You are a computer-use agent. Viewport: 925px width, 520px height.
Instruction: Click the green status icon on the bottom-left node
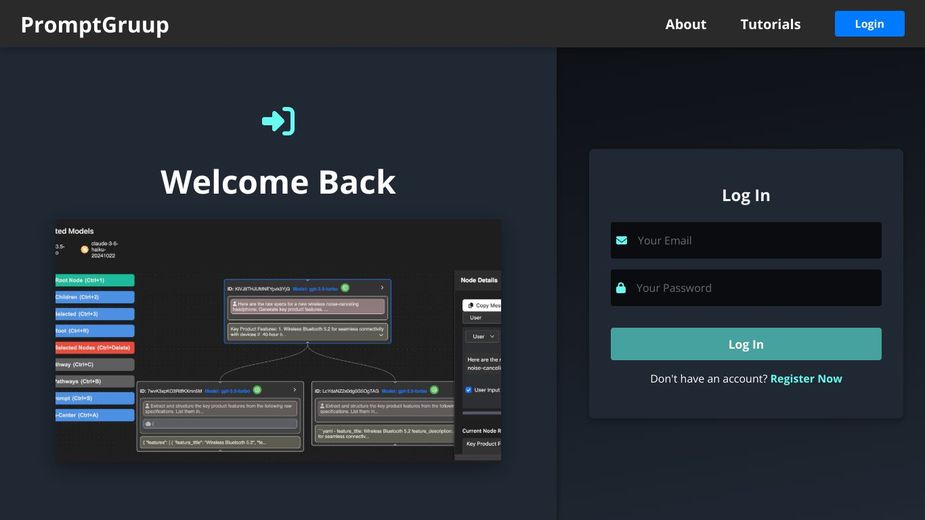pos(257,390)
